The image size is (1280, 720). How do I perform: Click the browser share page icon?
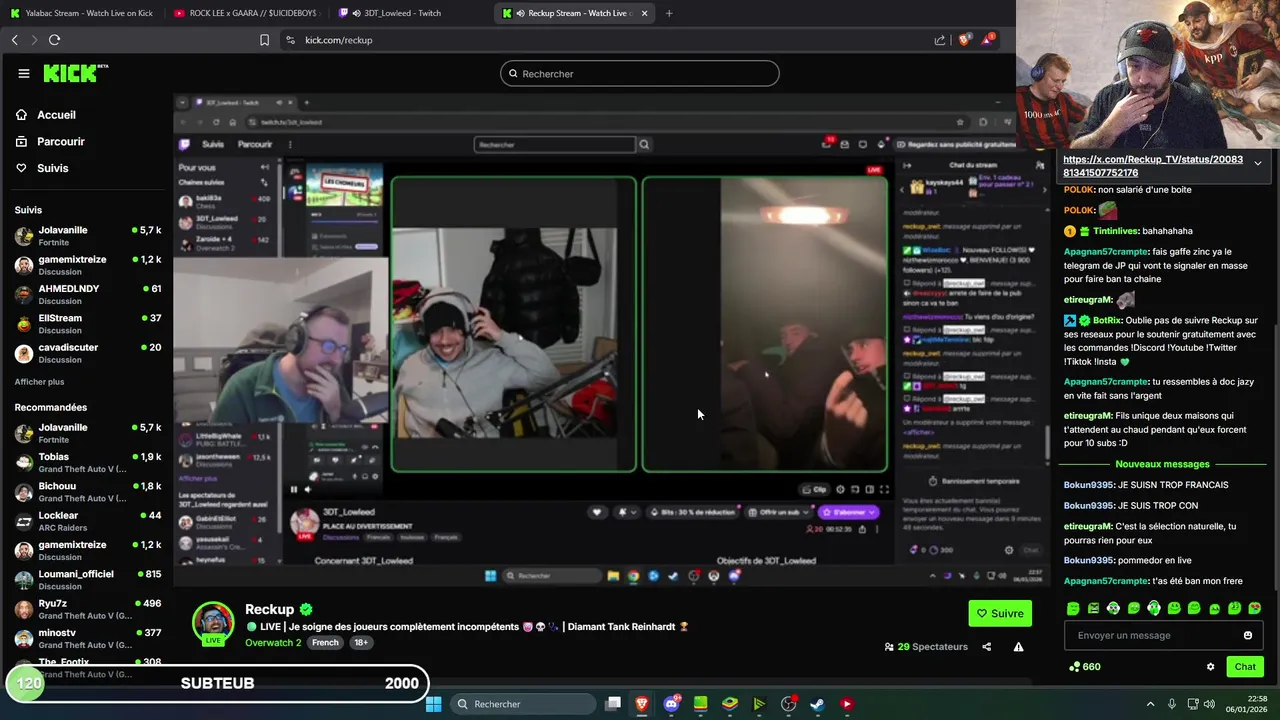940,40
